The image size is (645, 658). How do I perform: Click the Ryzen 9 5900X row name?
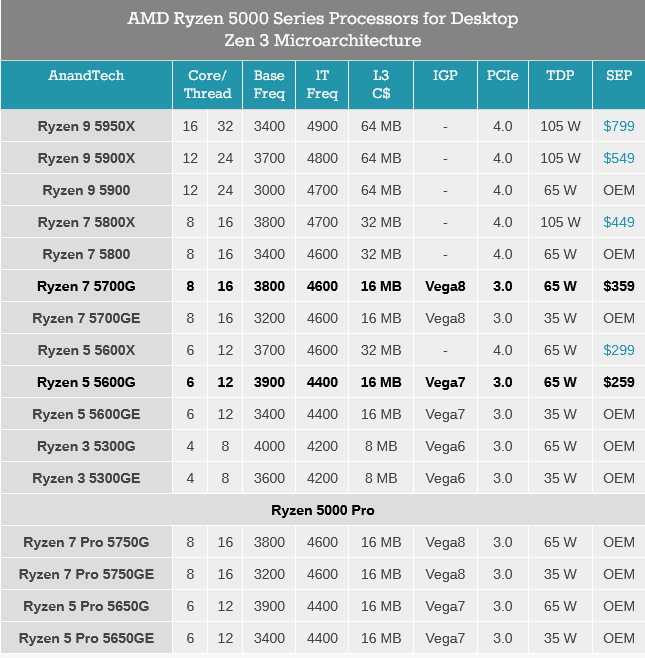86,158
